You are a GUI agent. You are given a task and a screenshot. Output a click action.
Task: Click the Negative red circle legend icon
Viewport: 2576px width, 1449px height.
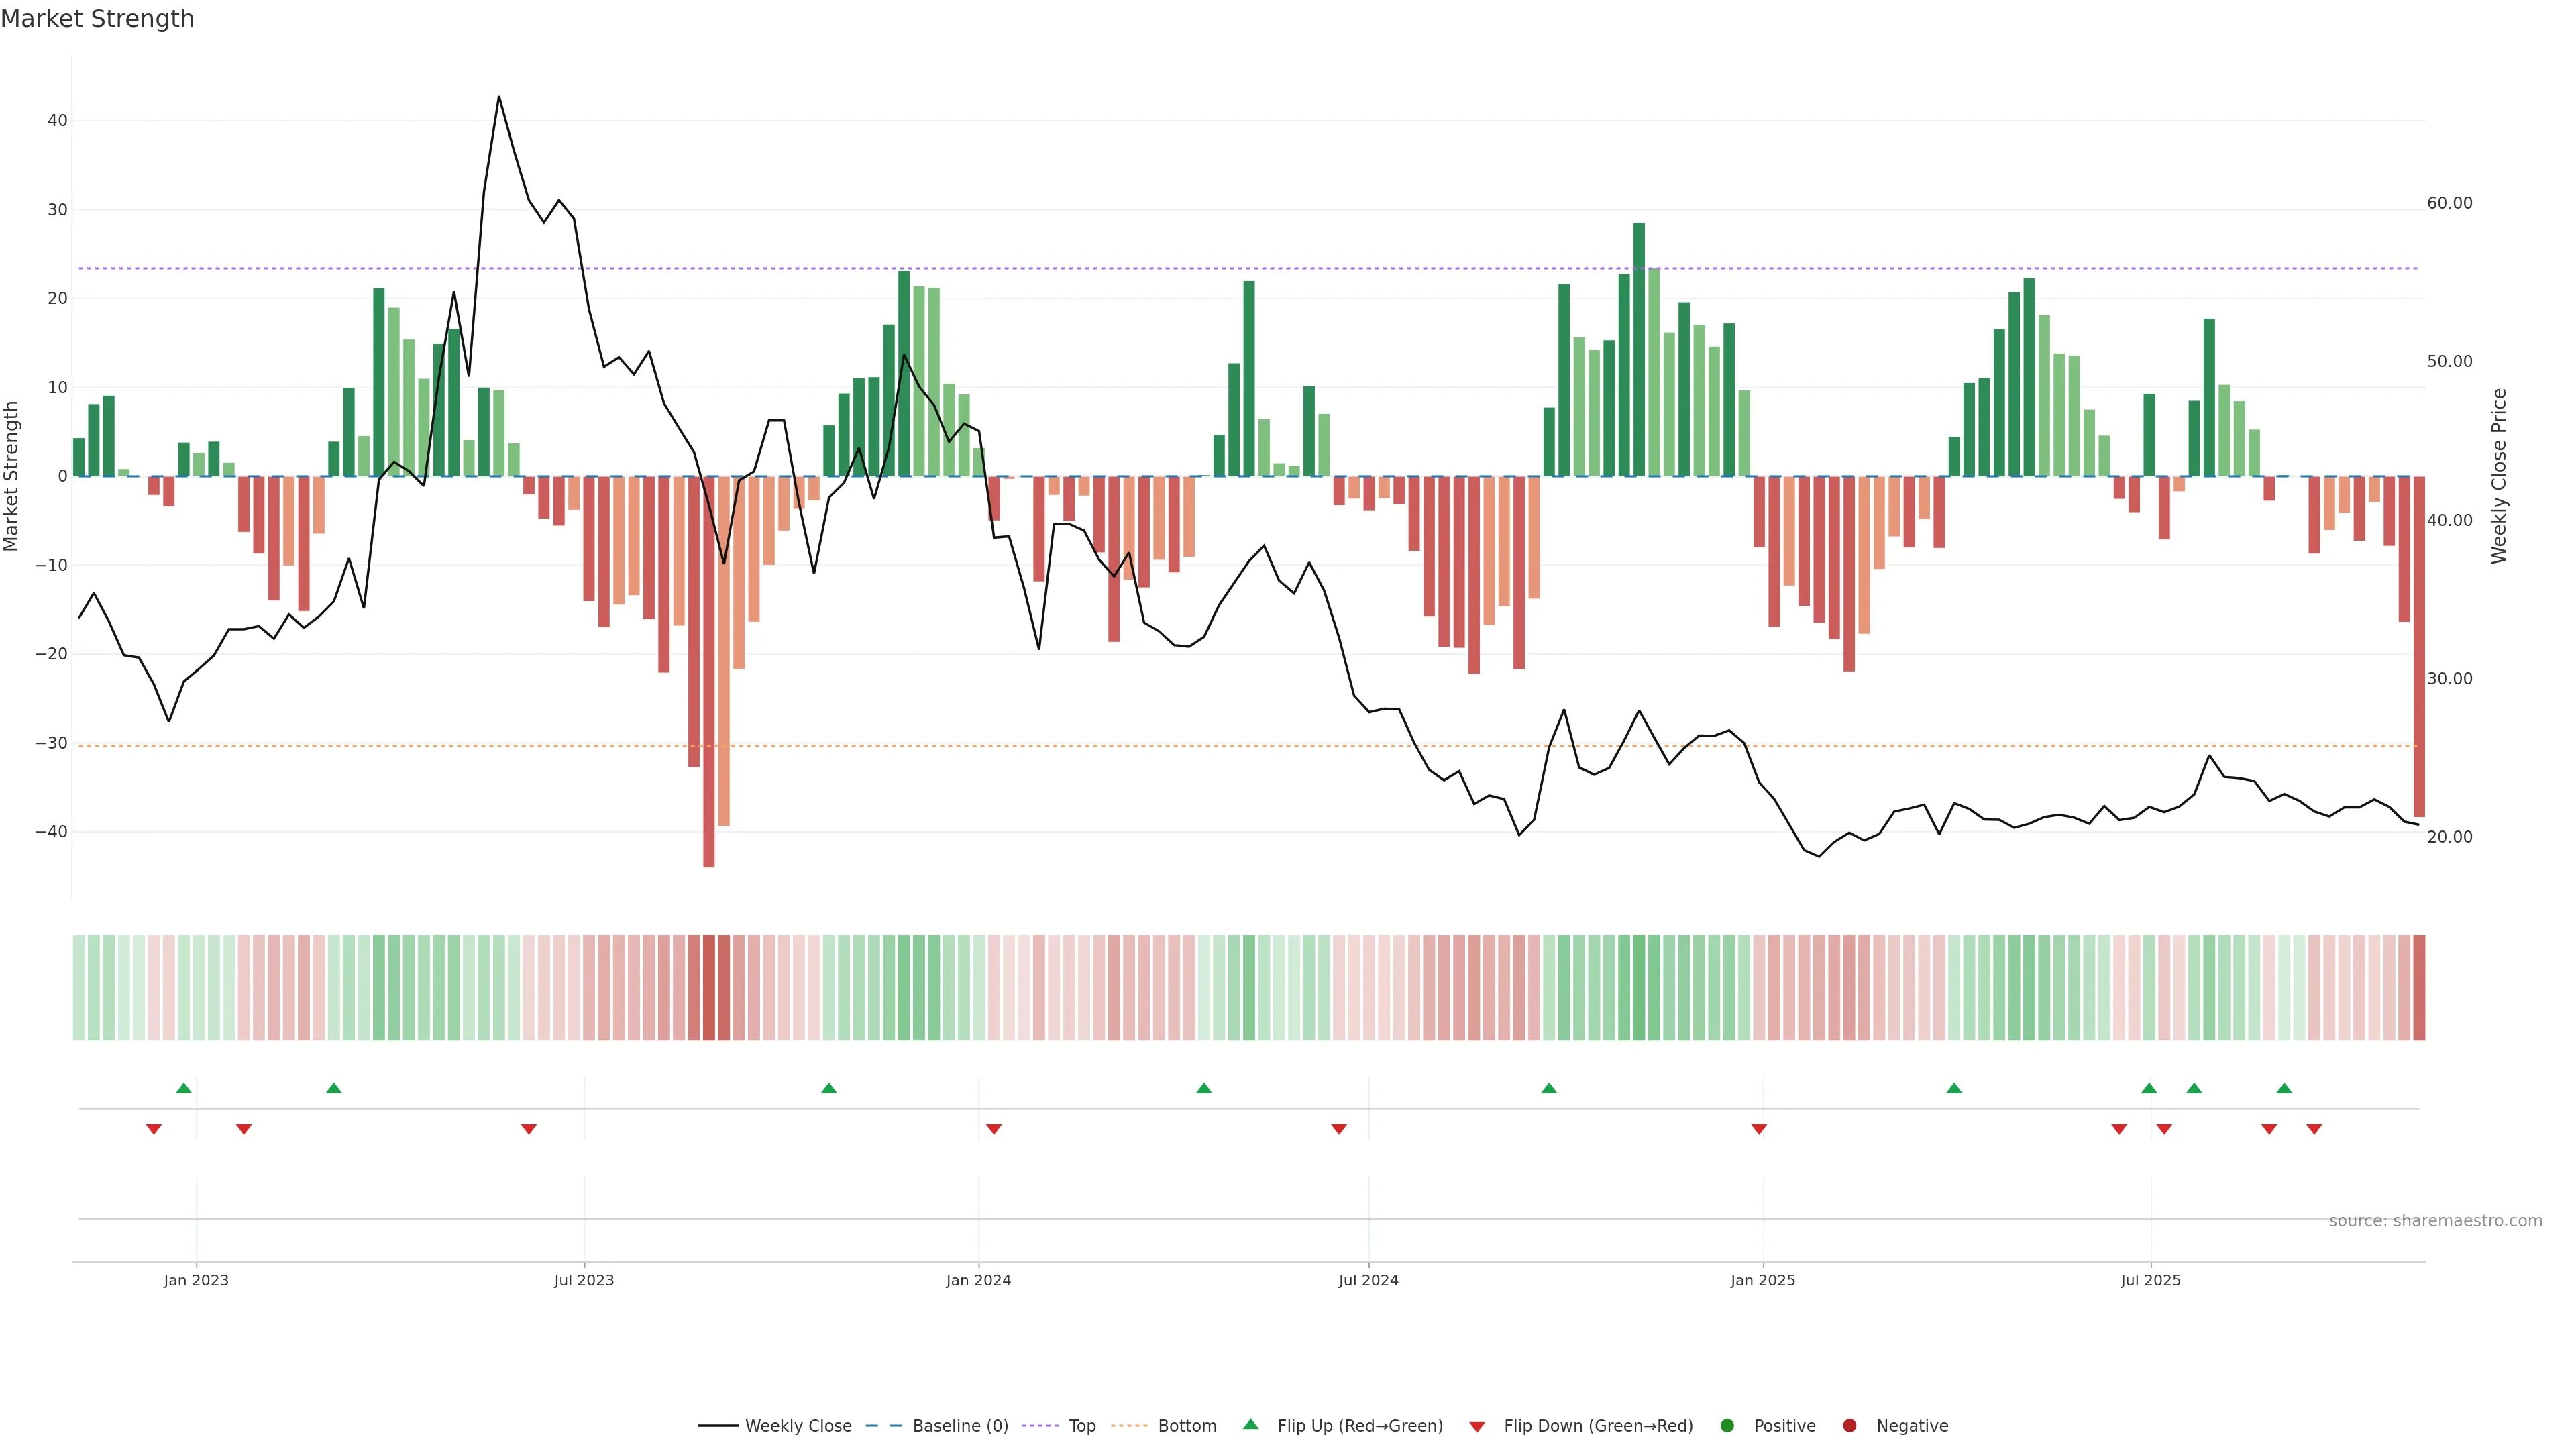coord(1849,1425)
